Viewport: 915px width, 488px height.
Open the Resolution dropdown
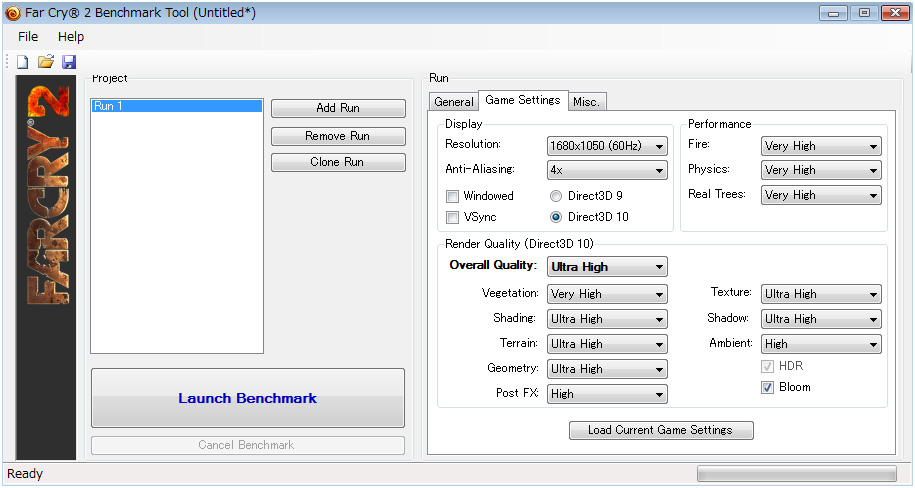(x=607, y=146)
